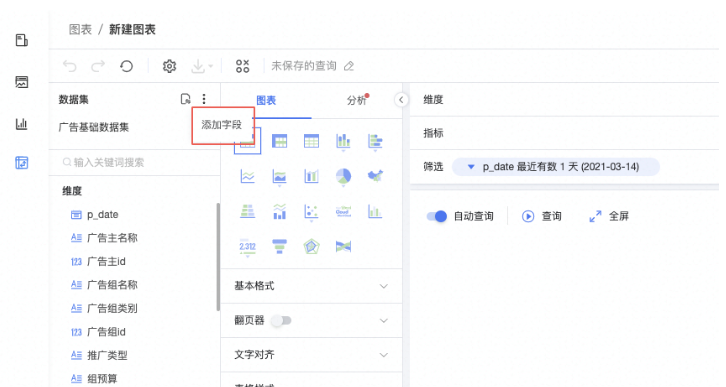Image resolution: width=726 pixels, height=387 pixels.
Task: Open the highlighted query icon in left sidebar
Action: point(22,162)
